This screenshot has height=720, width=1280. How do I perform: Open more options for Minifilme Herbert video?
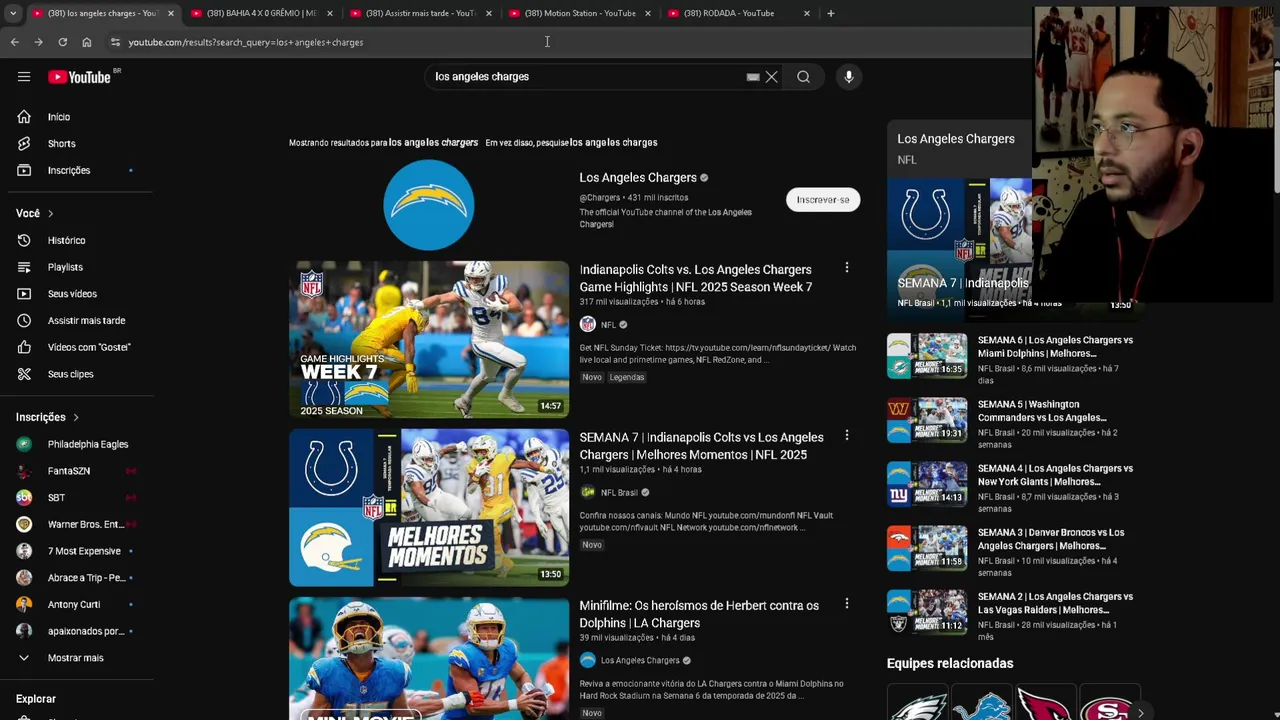click(x=846, y=604)
